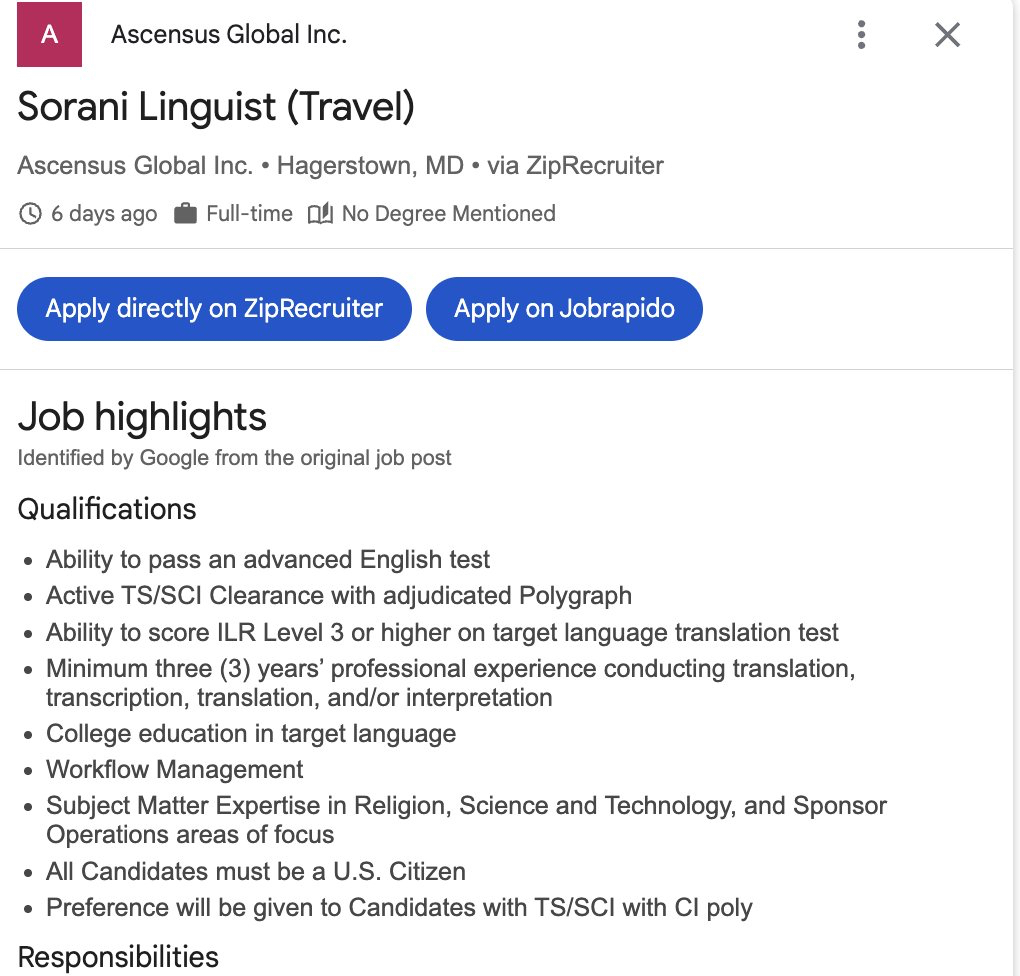Click the Ascensus Global company logo avatar
The height and width of the screenshot is (976, 1020).
(50, 35)
